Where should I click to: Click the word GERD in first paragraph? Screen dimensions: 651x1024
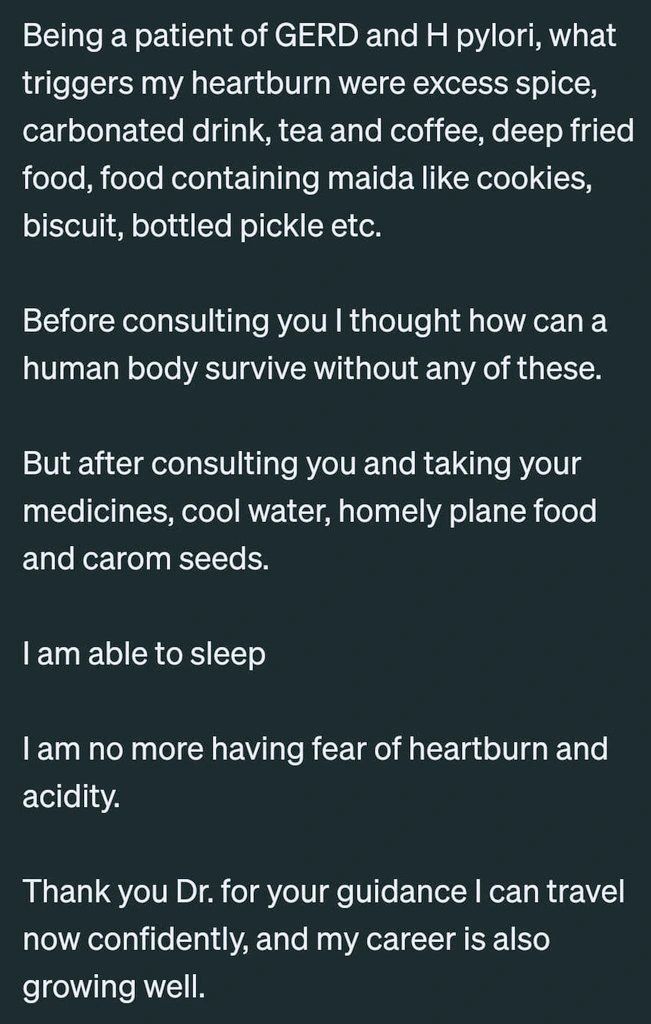pos(315,36)
